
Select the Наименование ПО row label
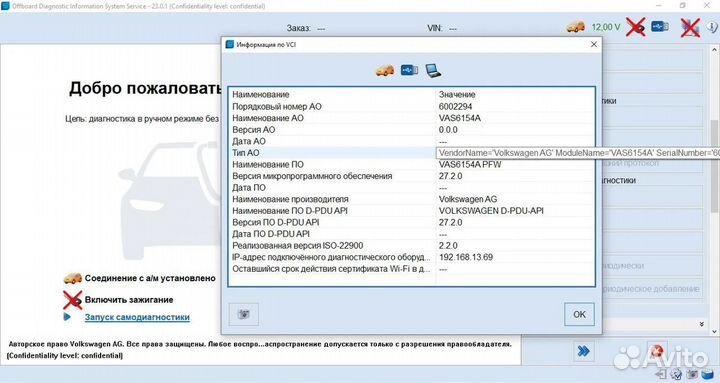pos(268,164)
